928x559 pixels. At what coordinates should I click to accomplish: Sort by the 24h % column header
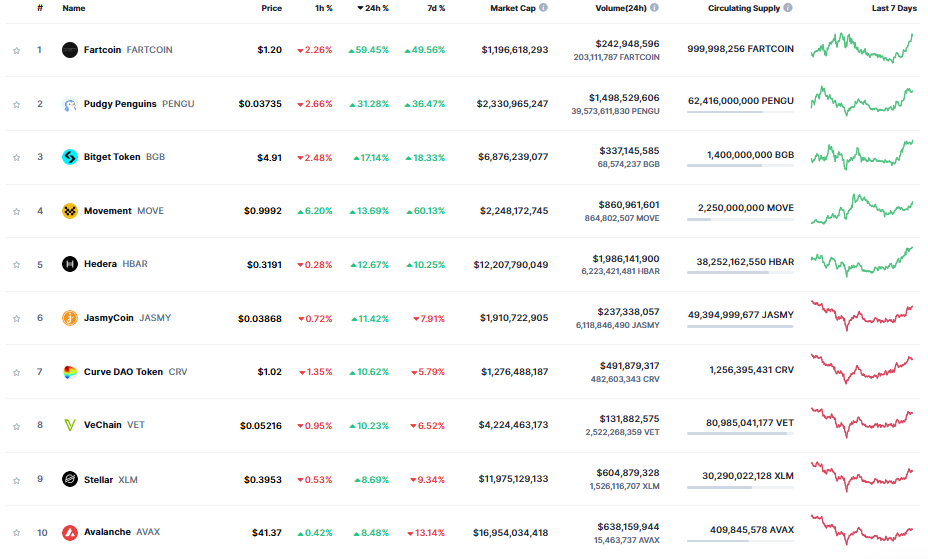373,8
